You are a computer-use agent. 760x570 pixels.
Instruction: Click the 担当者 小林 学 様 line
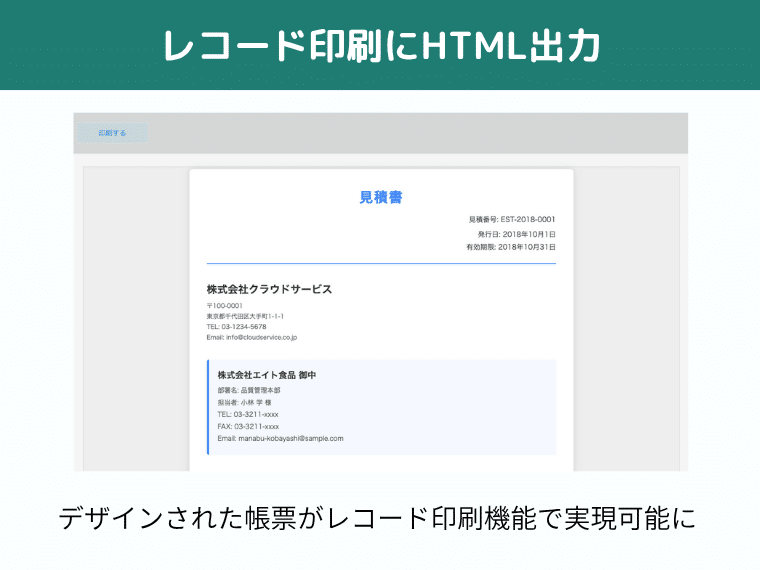point(244,402)
